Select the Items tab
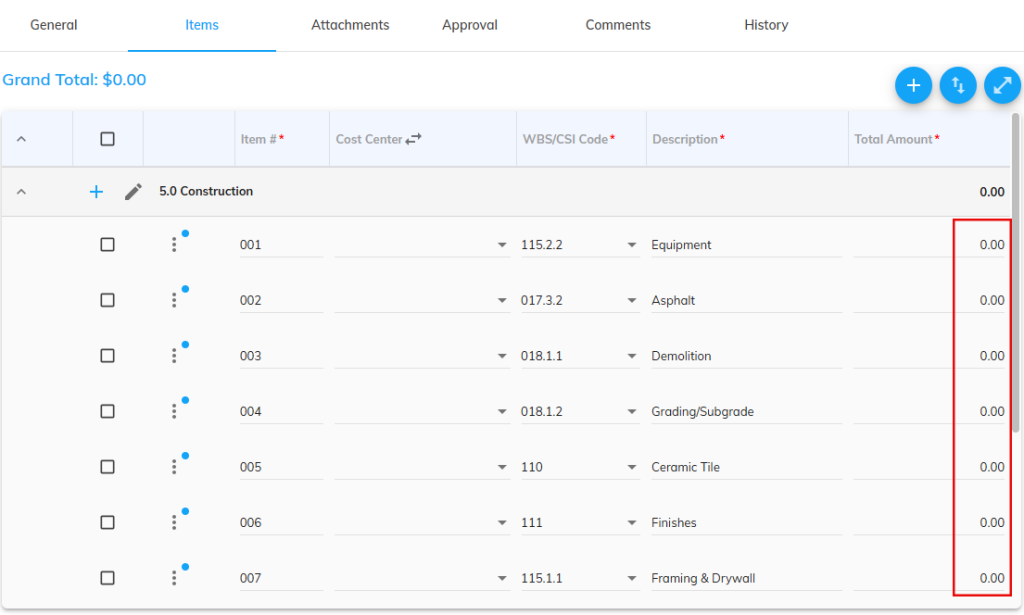The image size is (1024, 615). [x=202, y=25]
